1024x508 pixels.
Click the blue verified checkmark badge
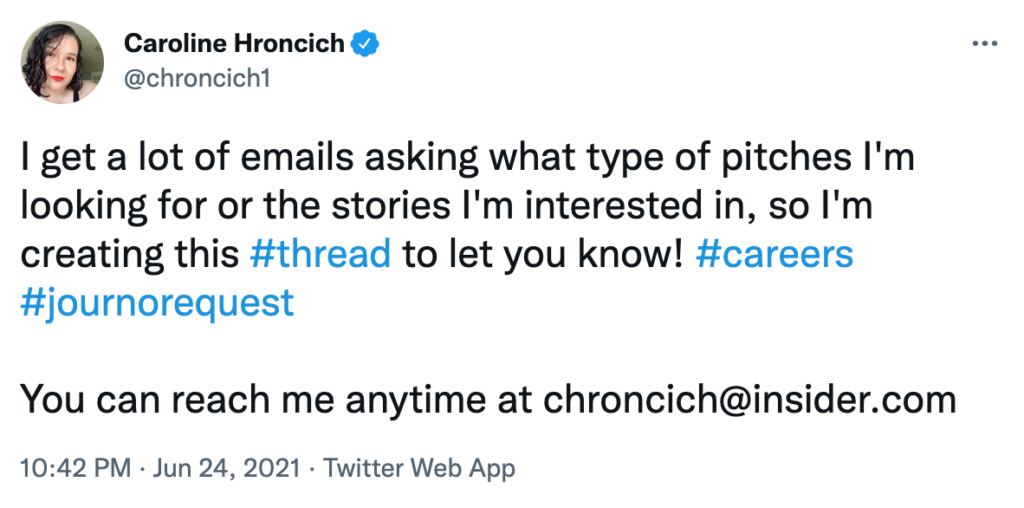click(367, 43)
